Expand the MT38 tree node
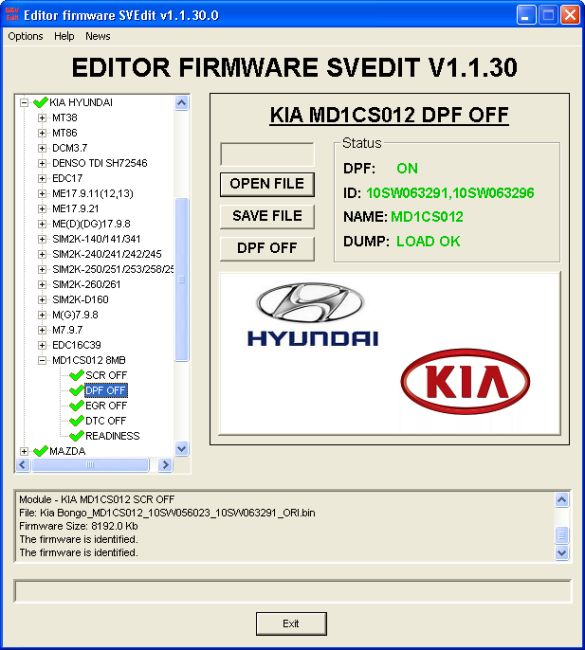This screenshot has width=585, height=650. click(x=42, y=118)
